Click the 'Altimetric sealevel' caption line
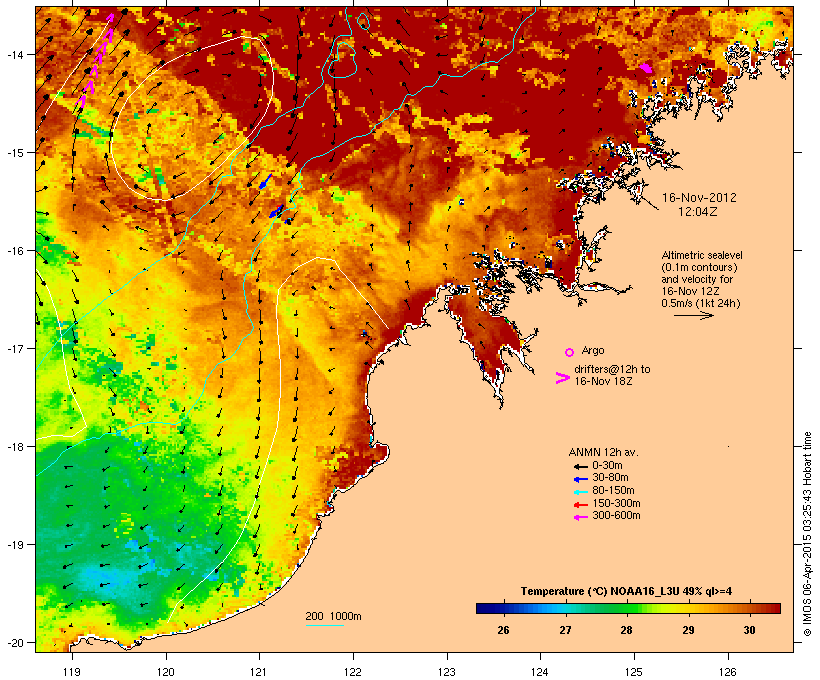The width and height of the screenshot is (820, 680). 702,255
